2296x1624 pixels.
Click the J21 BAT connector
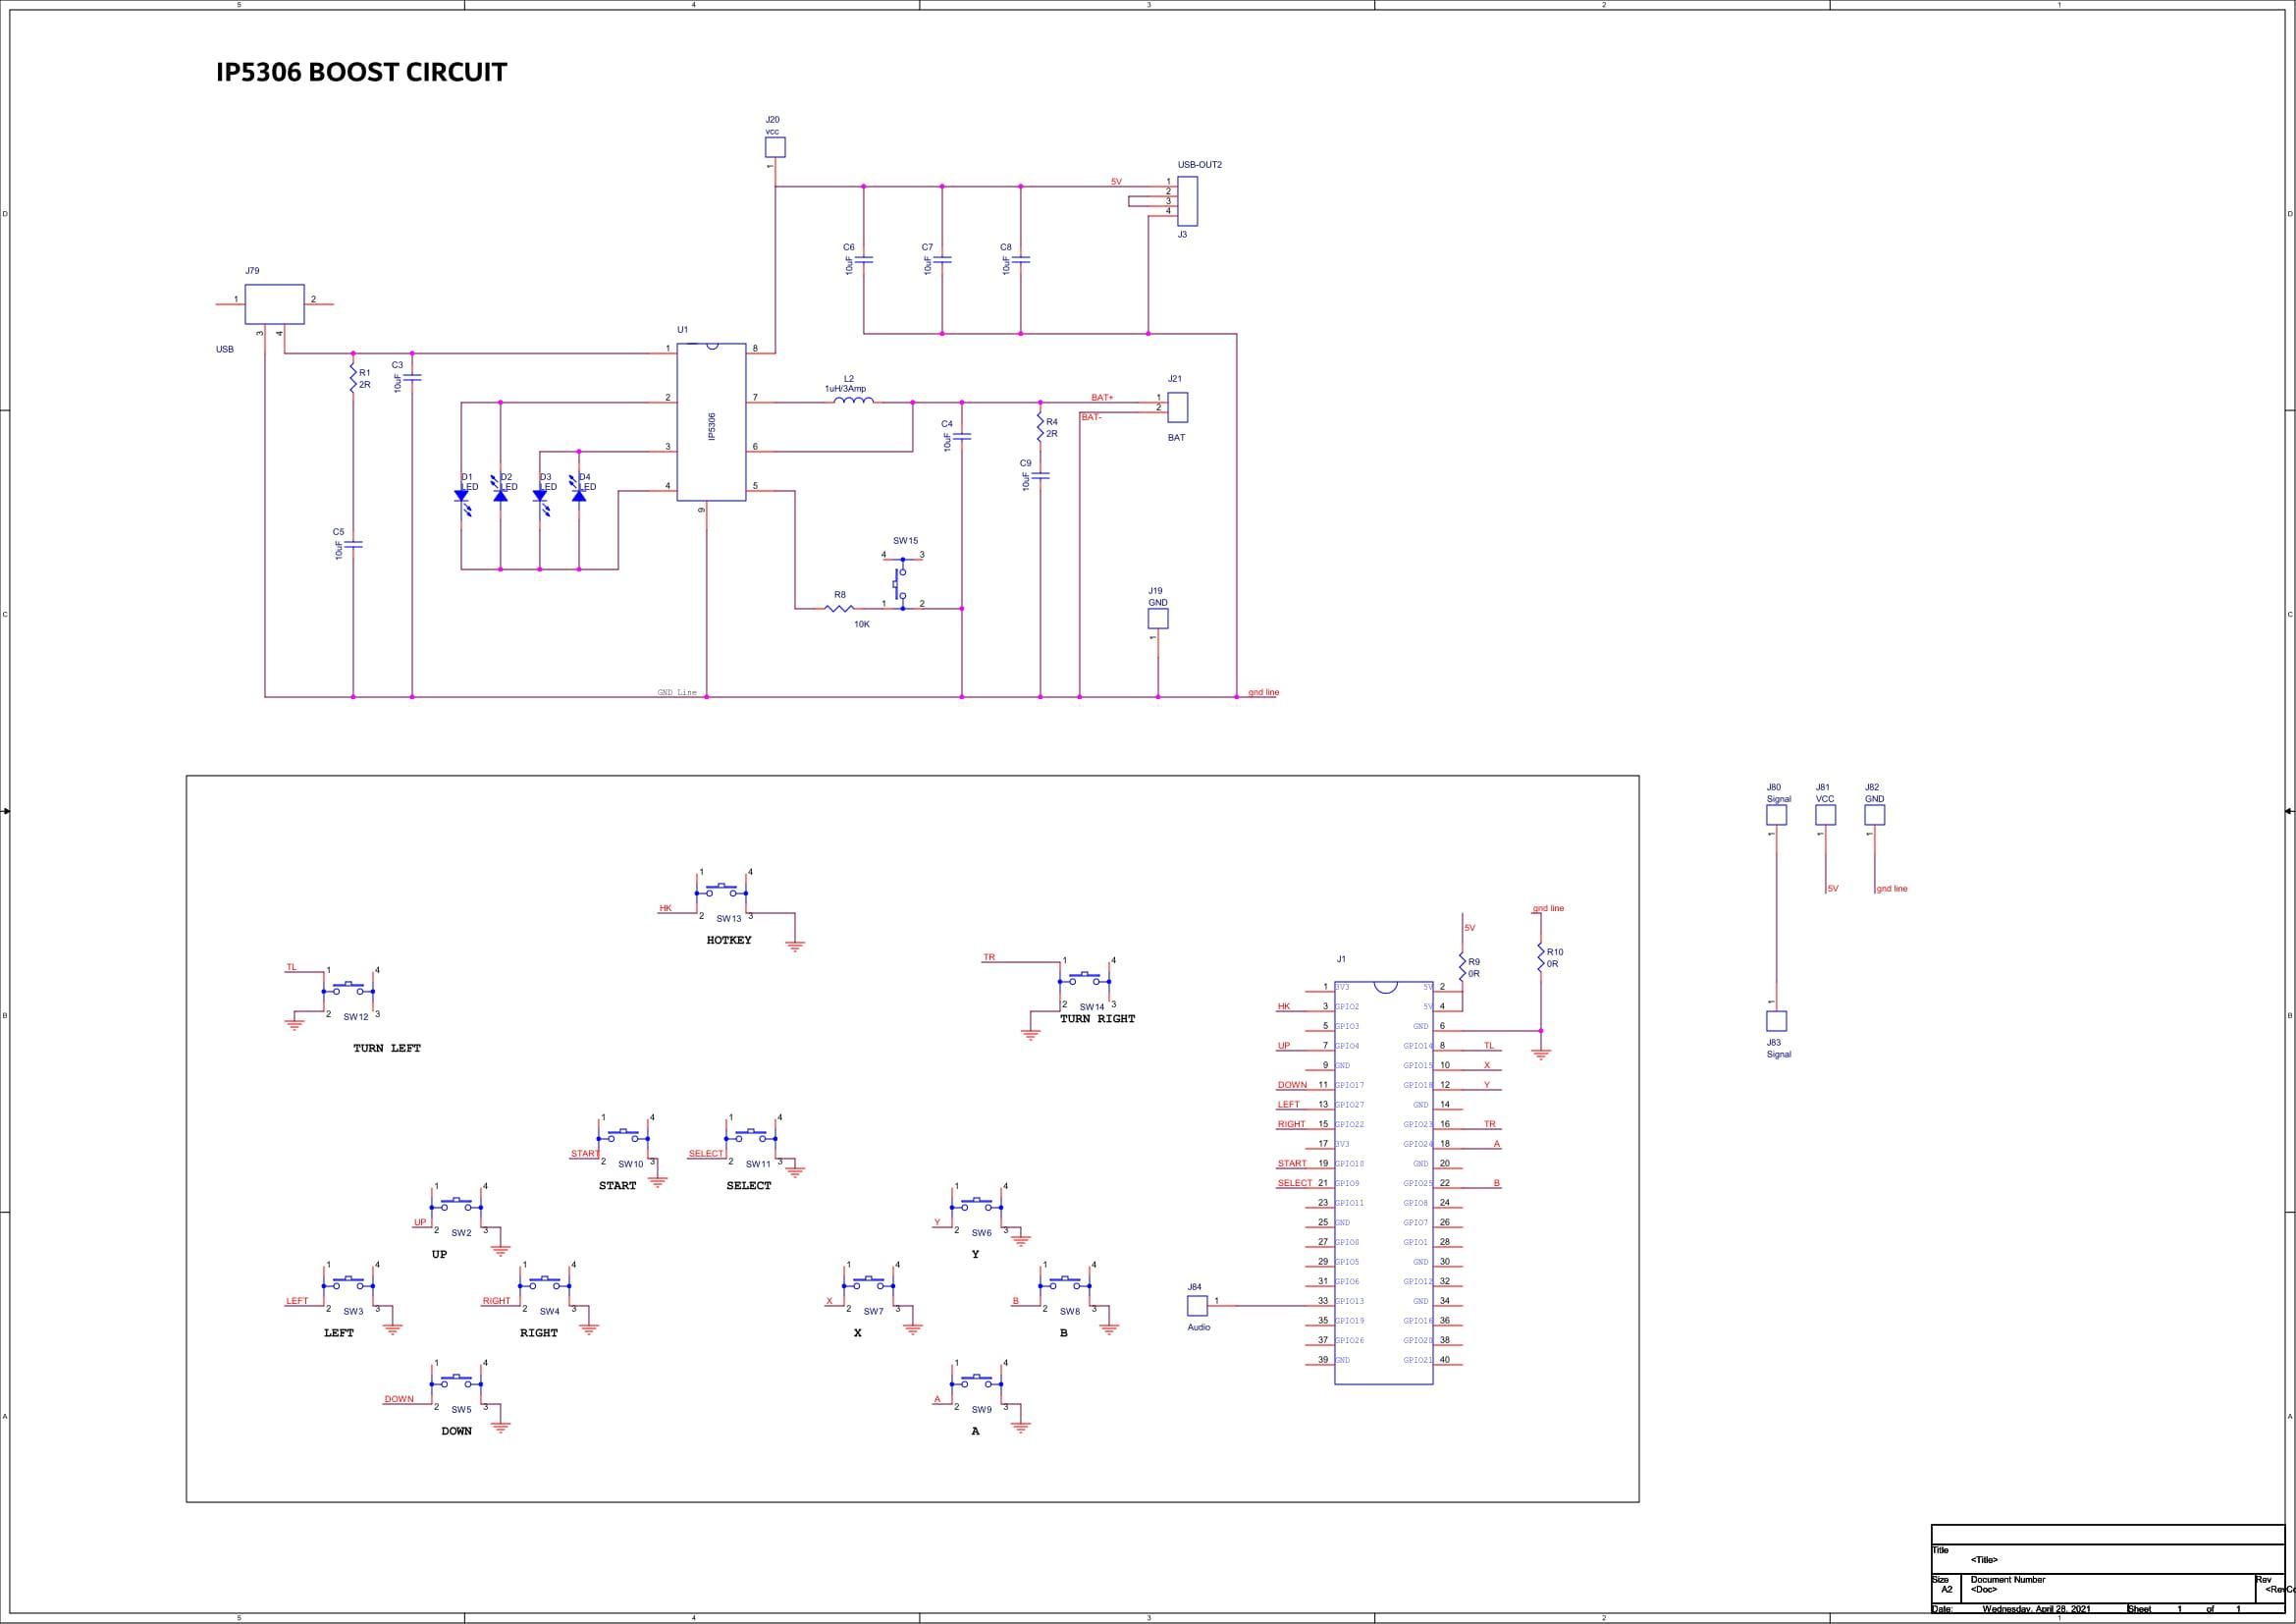pyautogui.click(x=1177, y=407)
